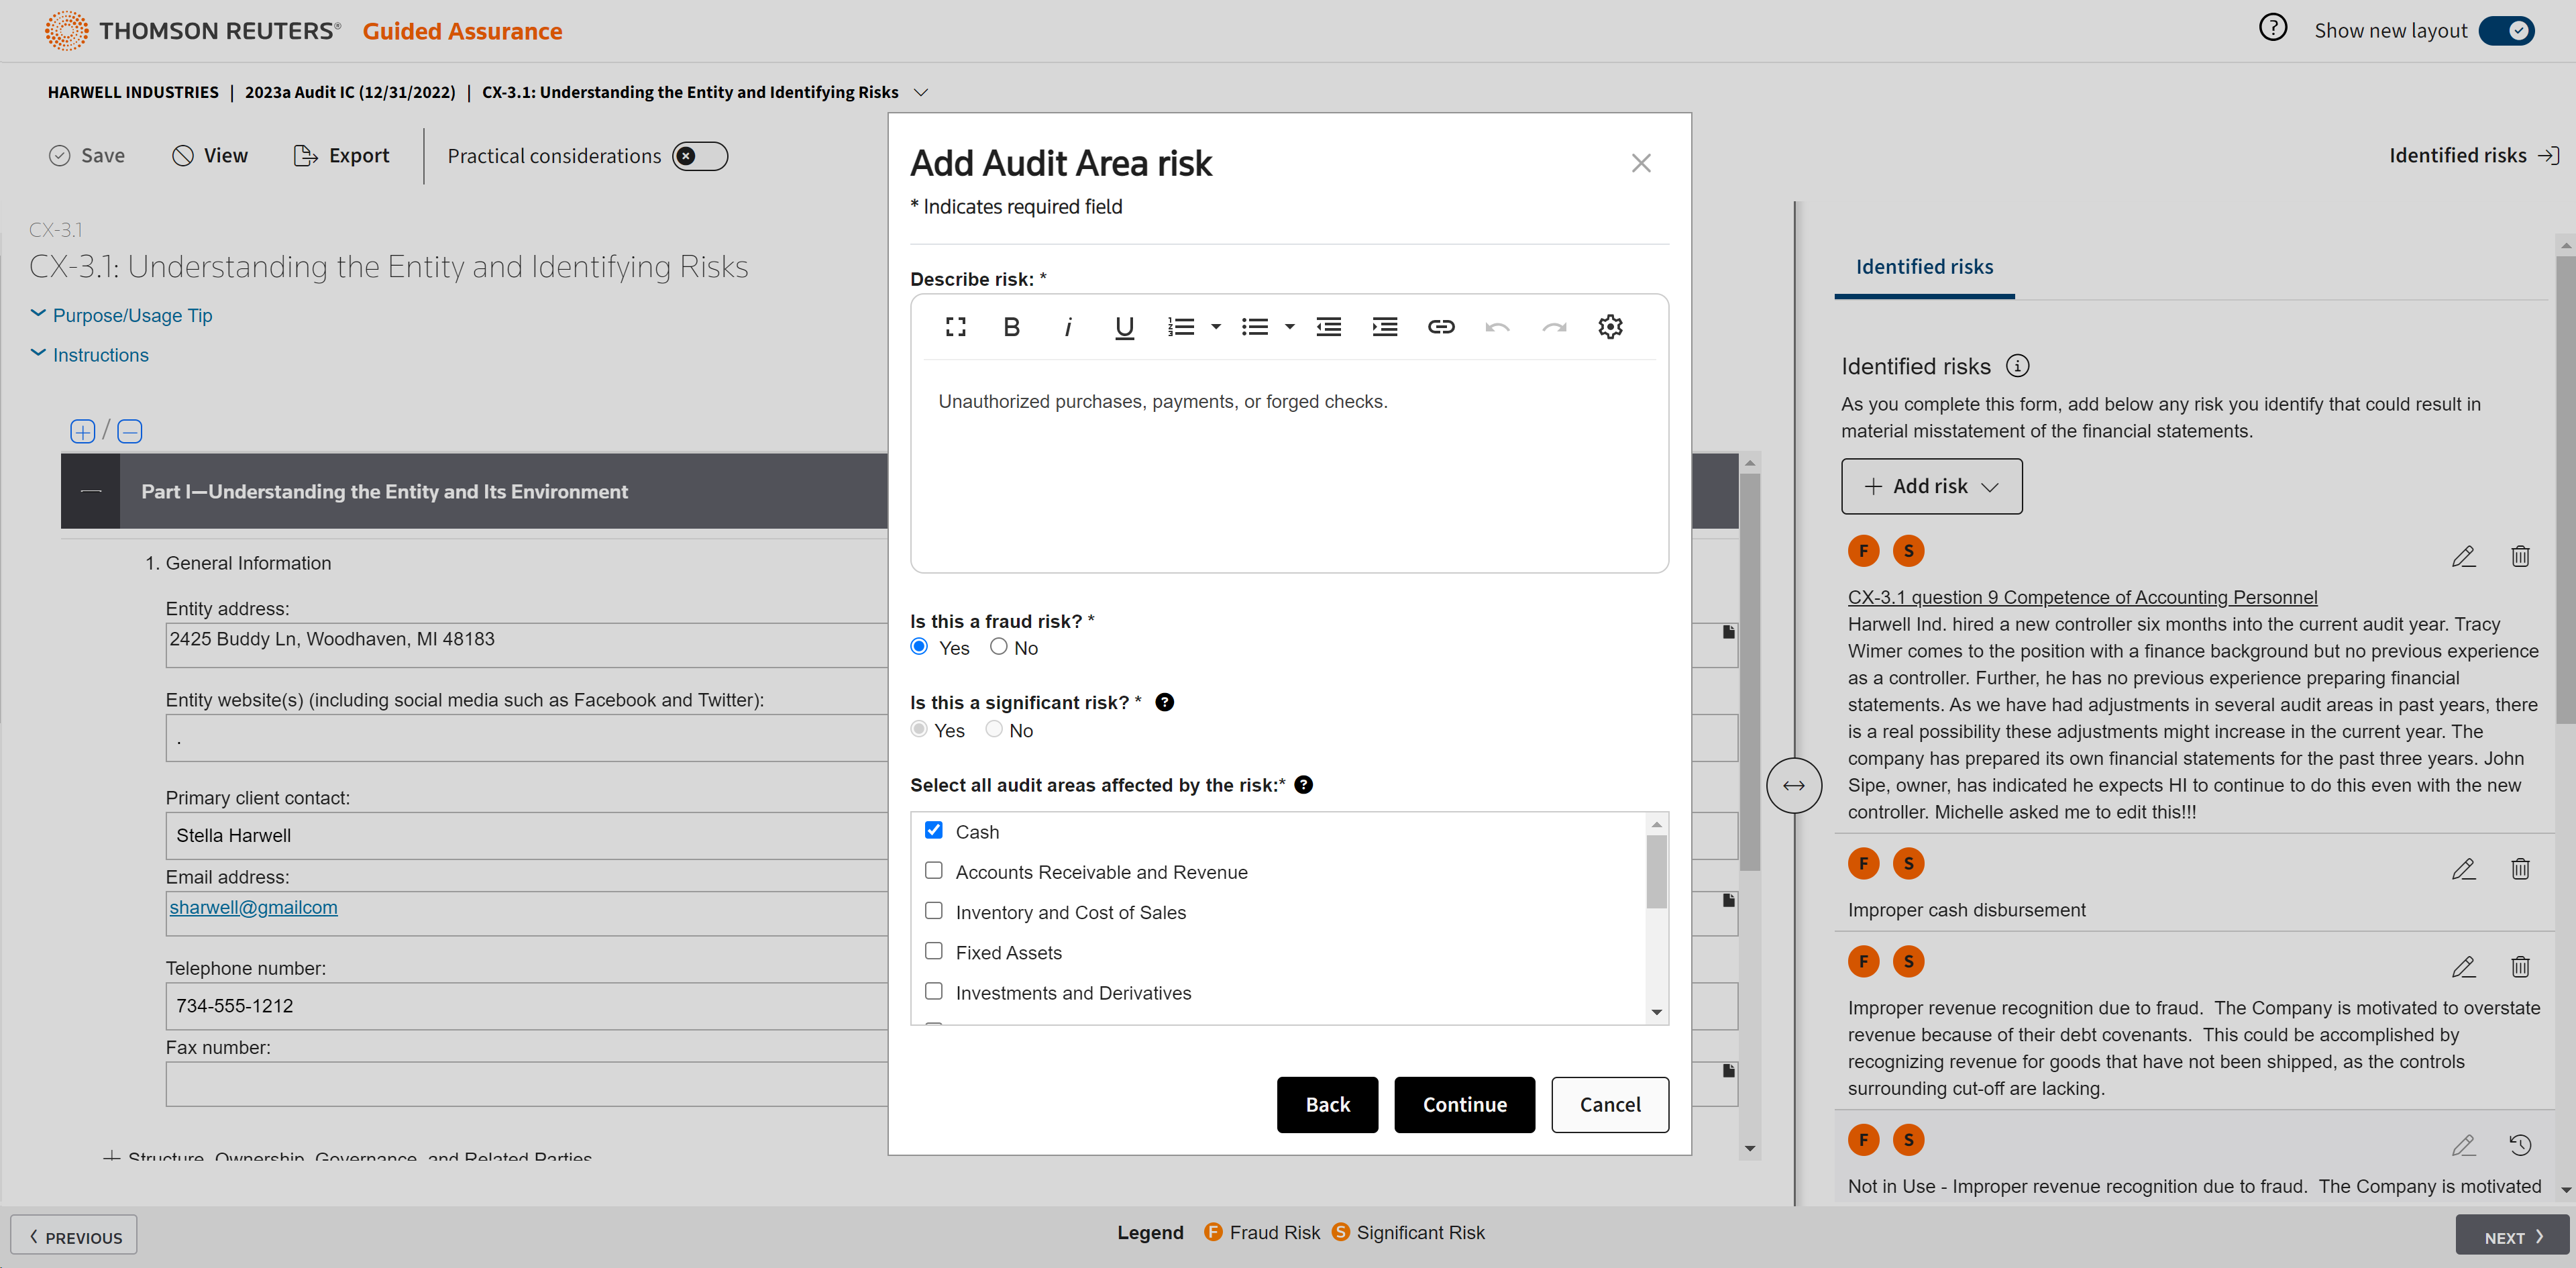This screenshot has height=1268, width=2576.
Task: Open the Add risk dropdown
Action: [x=1931, y=486]
